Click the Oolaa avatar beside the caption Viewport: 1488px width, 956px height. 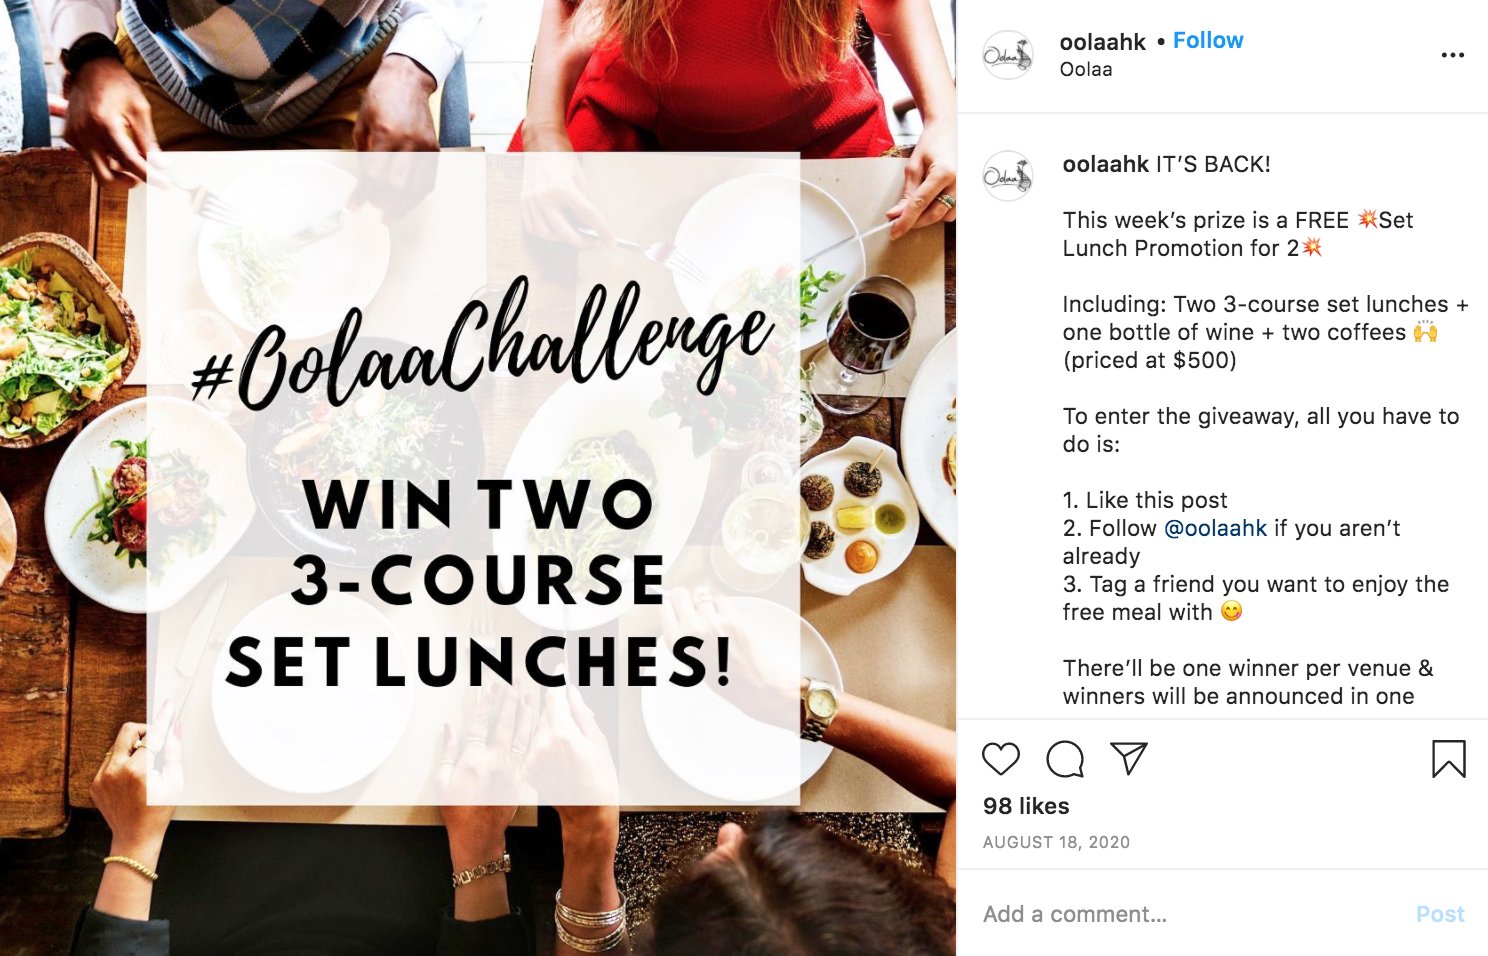point(1007,176)
